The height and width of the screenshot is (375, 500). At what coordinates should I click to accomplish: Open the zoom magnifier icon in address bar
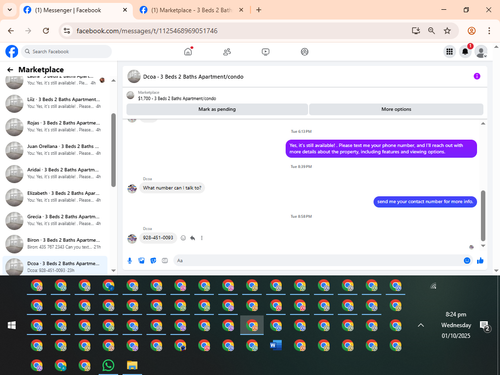[x=431, y=31]
